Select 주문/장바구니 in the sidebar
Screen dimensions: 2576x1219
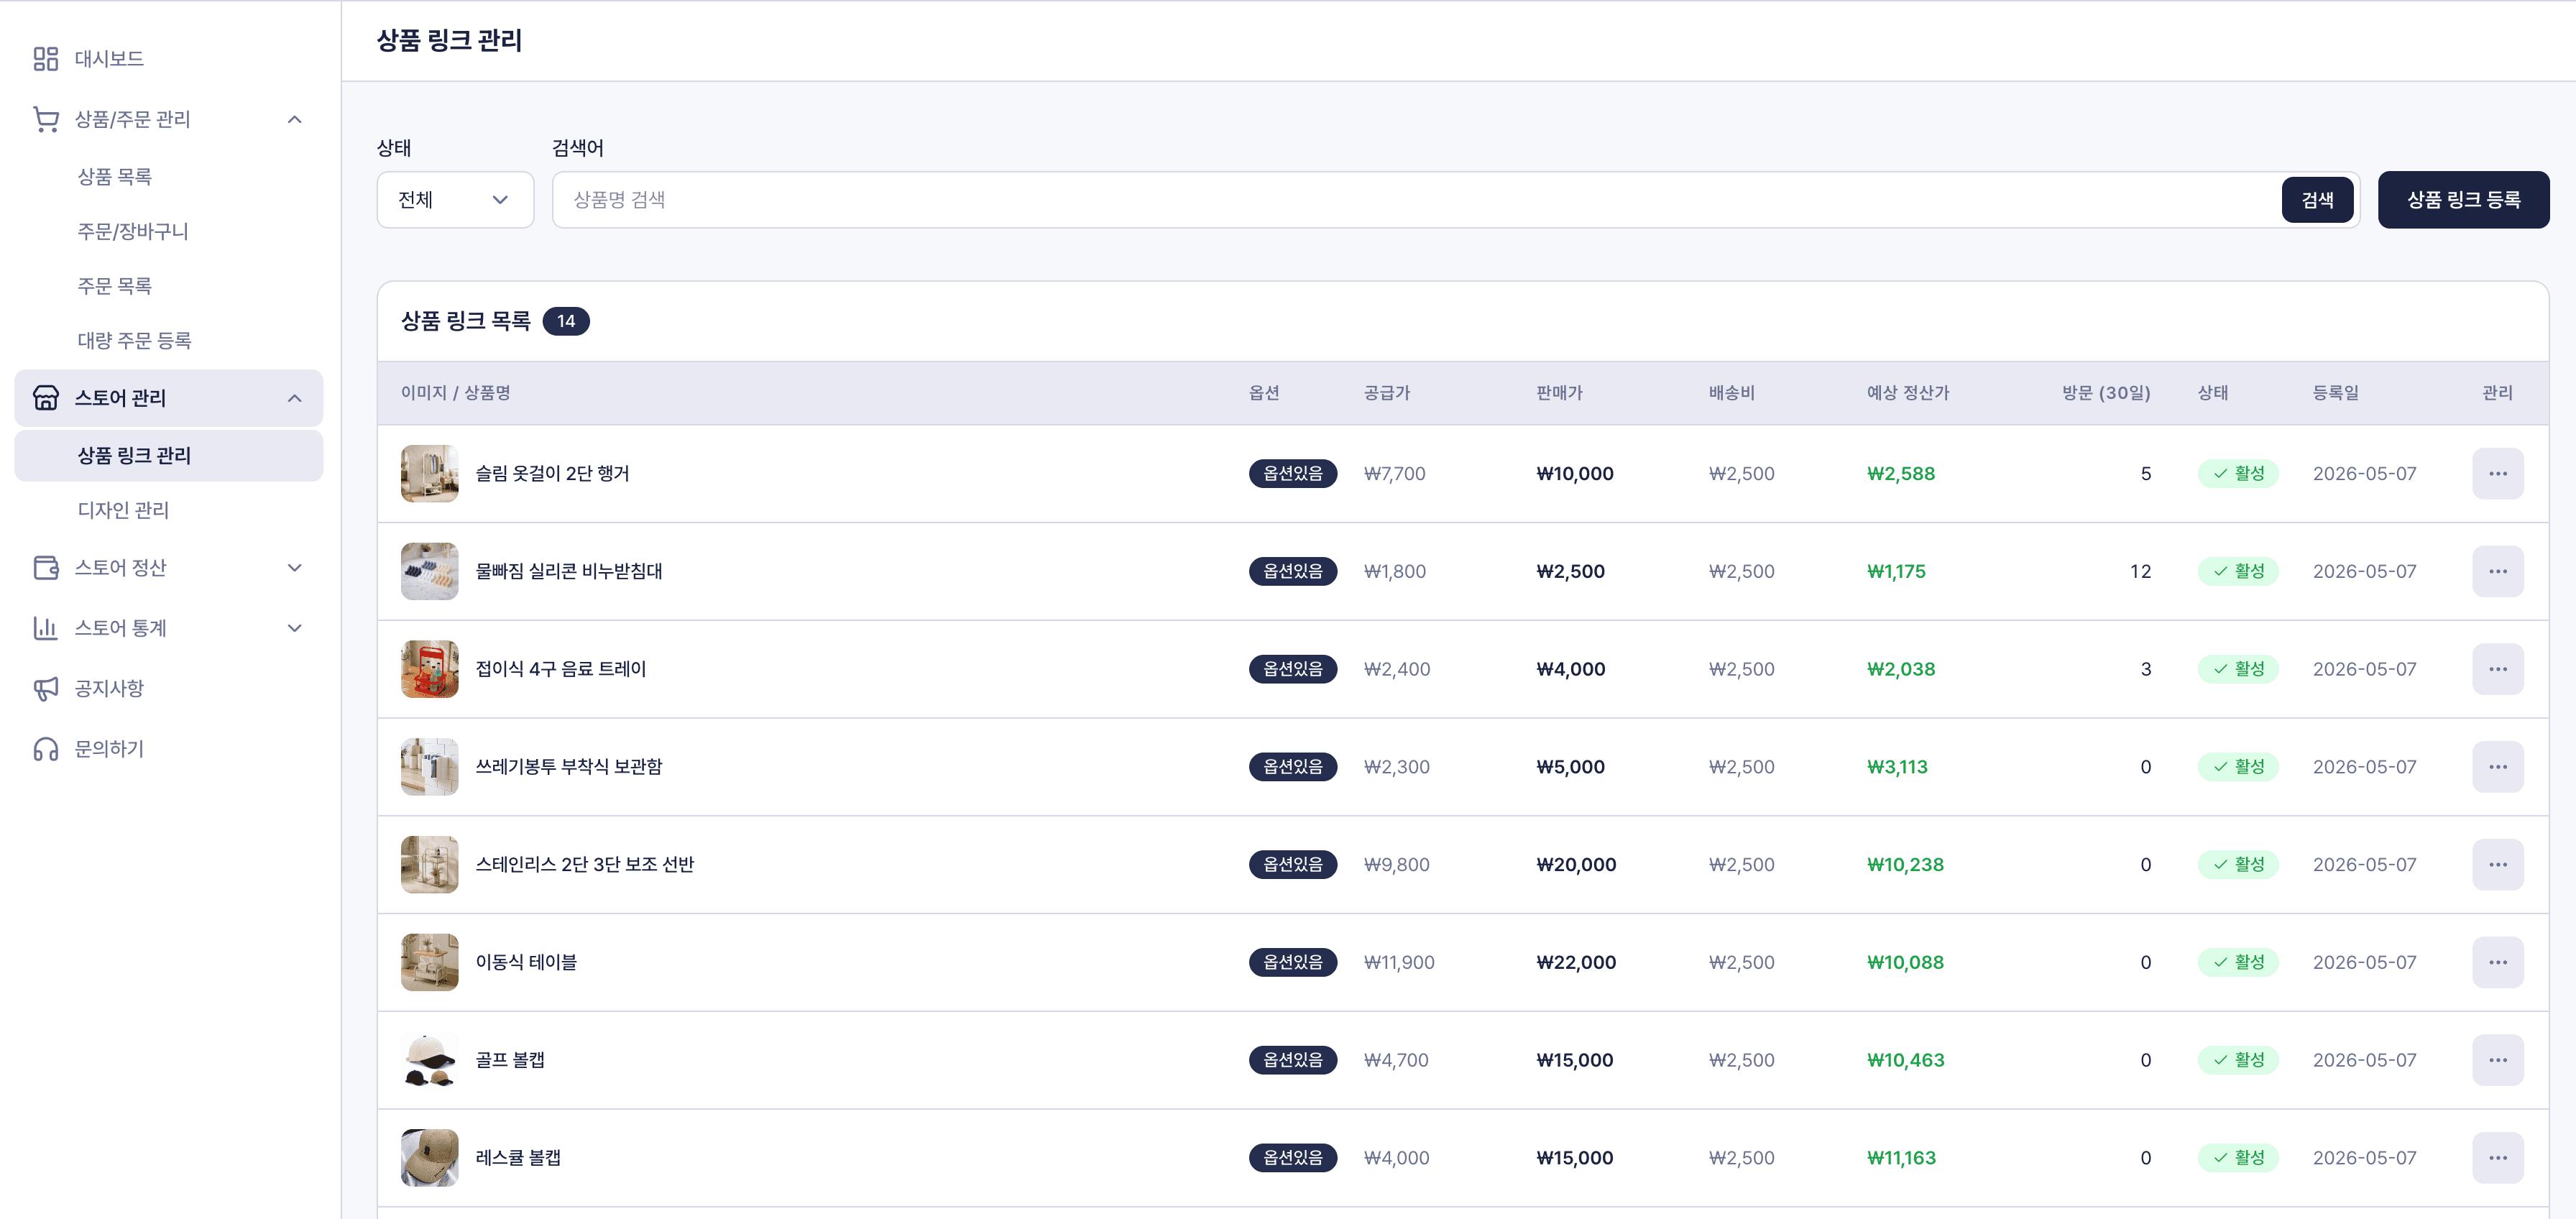tap(132, 231)
